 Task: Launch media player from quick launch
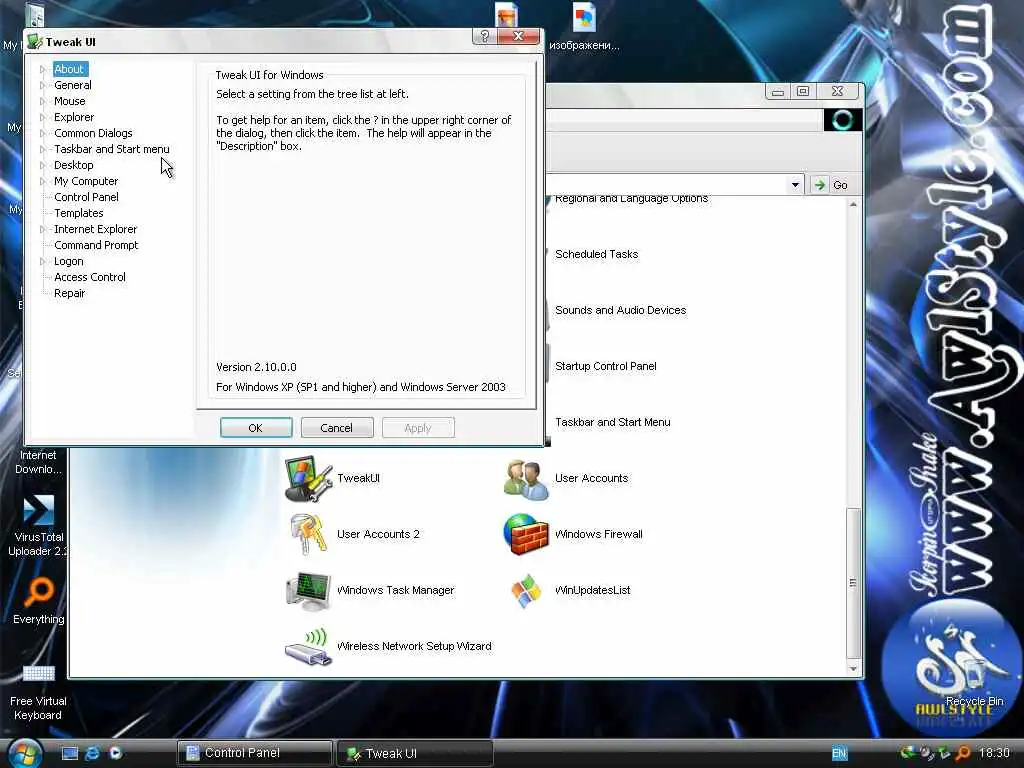[x=116, y=753]
